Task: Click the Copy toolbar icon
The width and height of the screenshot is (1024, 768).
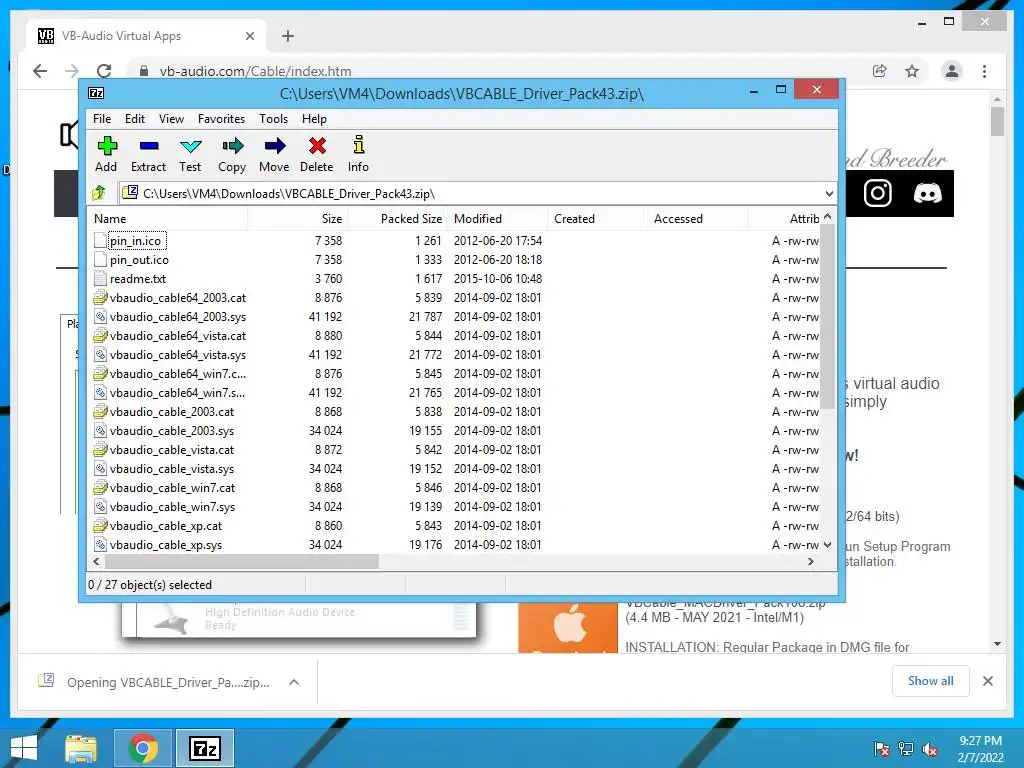Action: (x=232, y=146)
